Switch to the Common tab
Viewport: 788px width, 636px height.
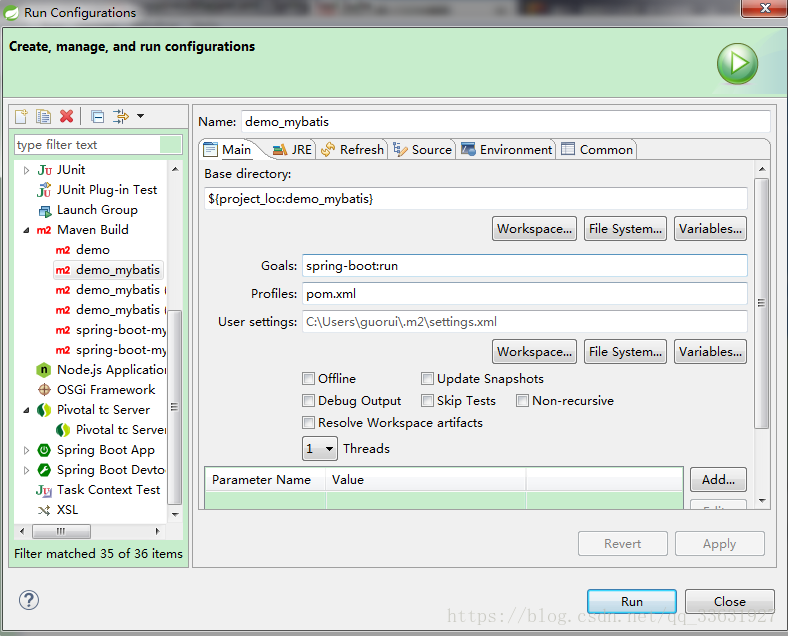[597, 150]
